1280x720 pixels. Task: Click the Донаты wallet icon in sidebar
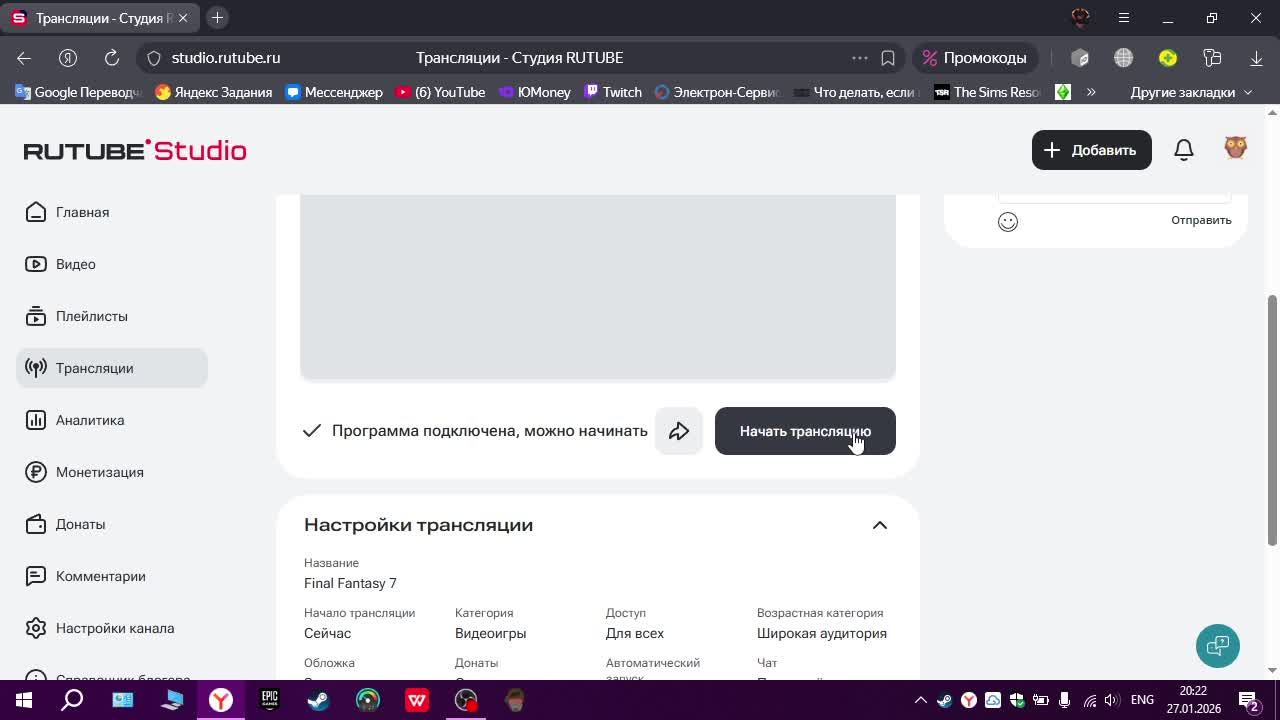(36, 524)
